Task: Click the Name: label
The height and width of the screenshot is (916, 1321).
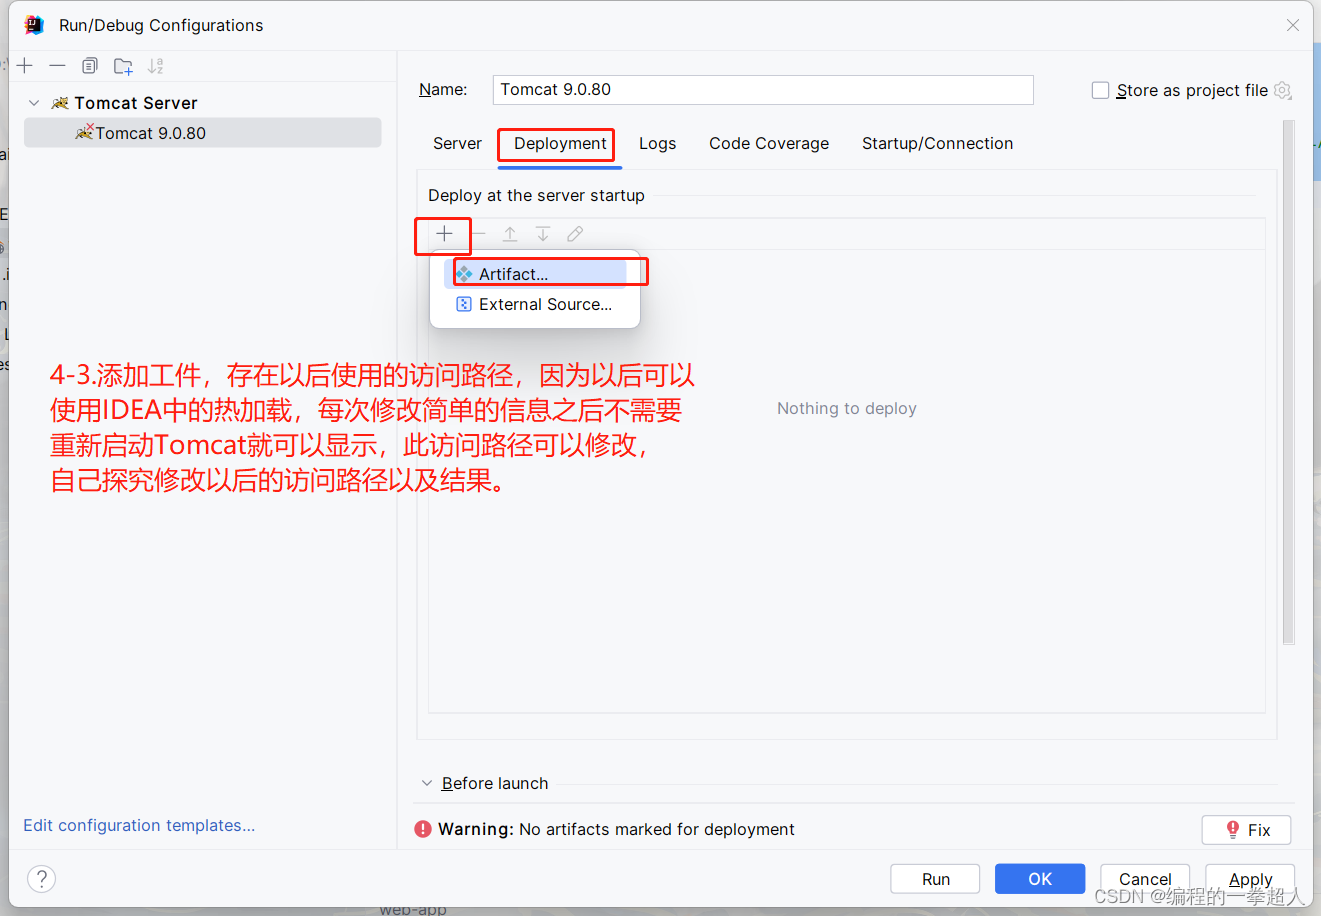Action: (443, 89)
